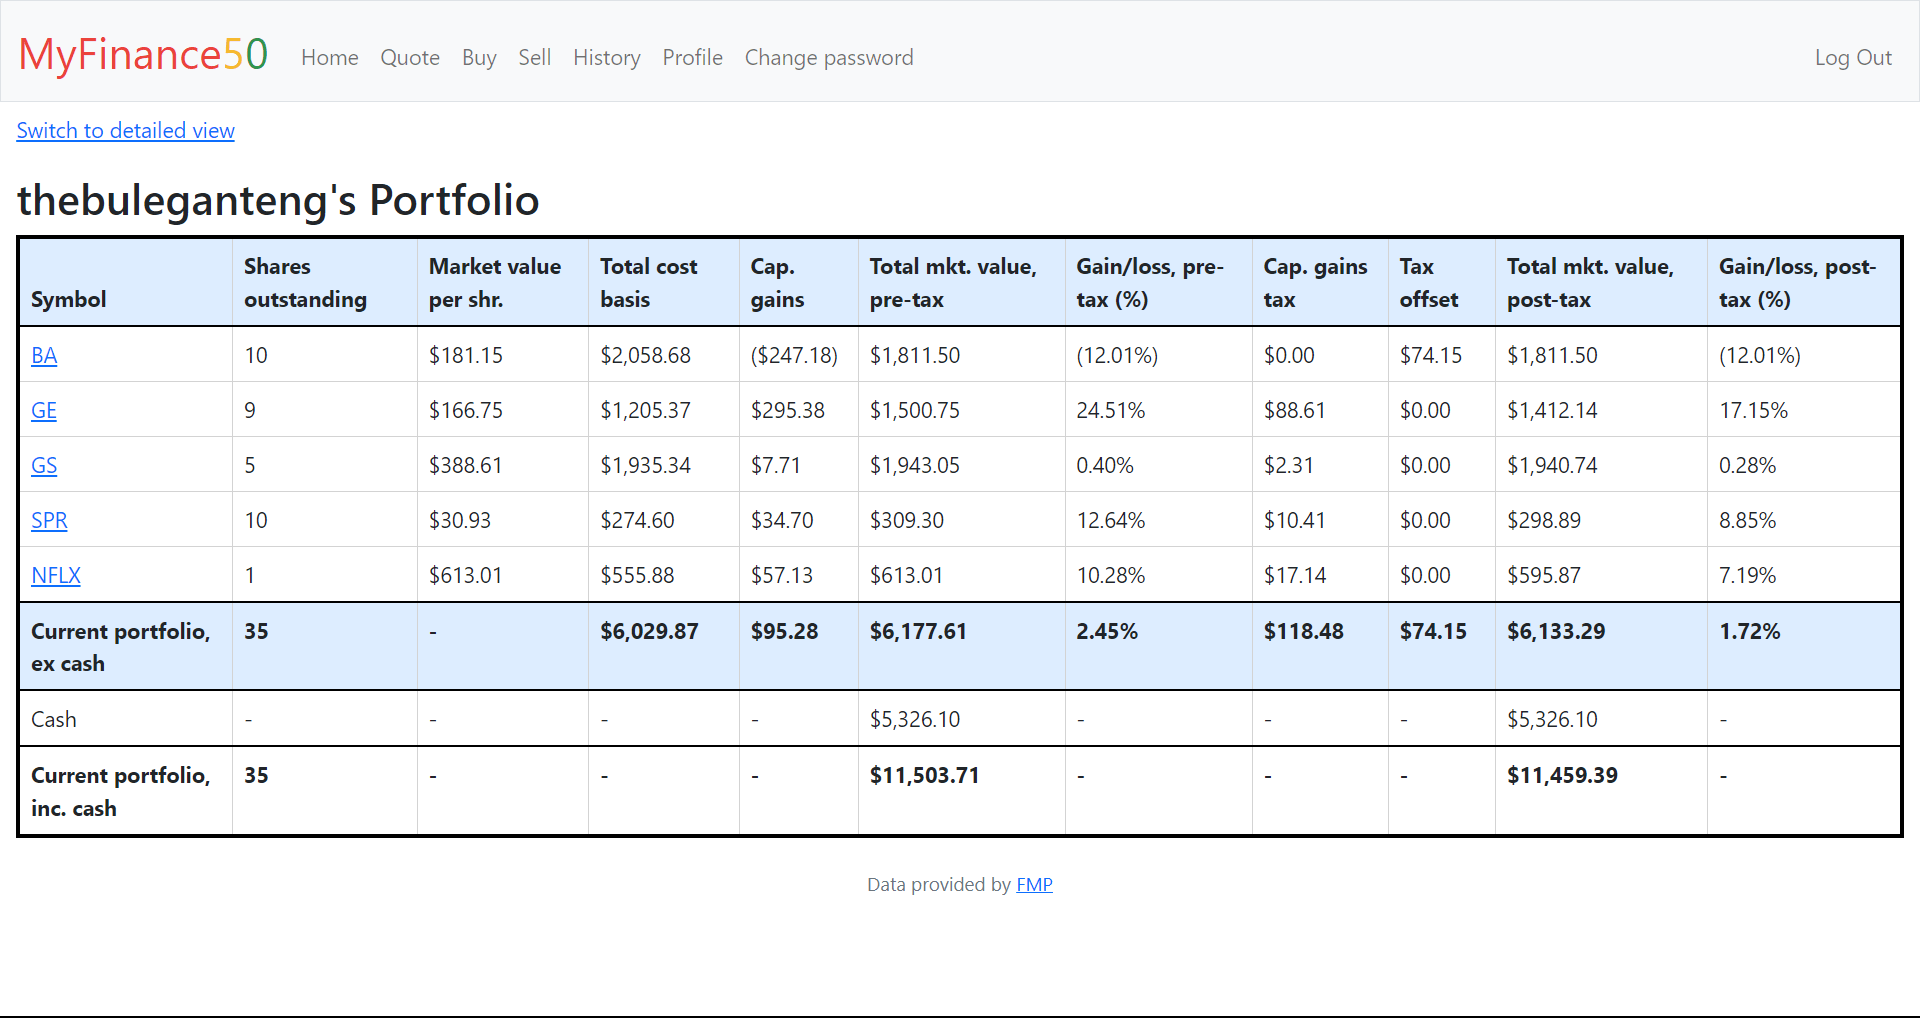Click NFLX cost basis $555.88

click(x=637, y=575)
